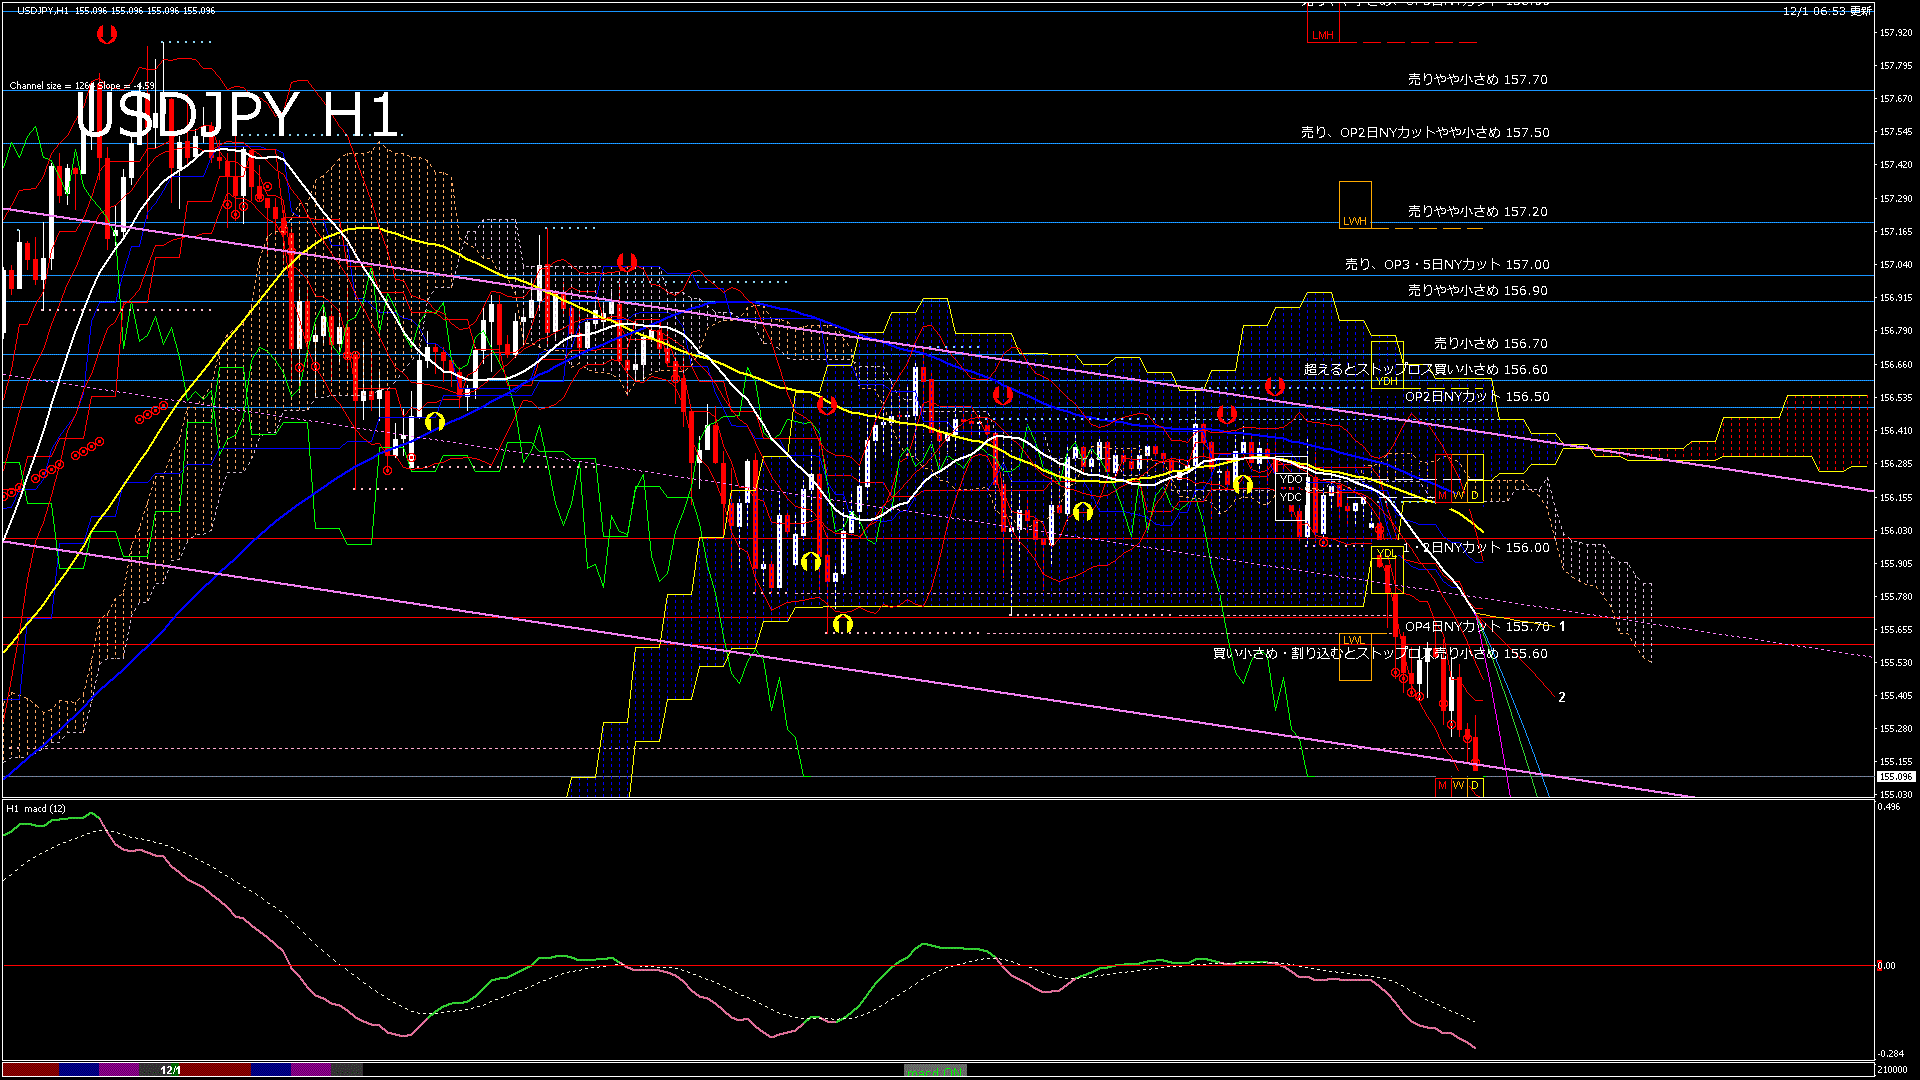Click the red sell arrow at top-left
This screenshot has height=1080, width=1920.
(x=107, y=35)
